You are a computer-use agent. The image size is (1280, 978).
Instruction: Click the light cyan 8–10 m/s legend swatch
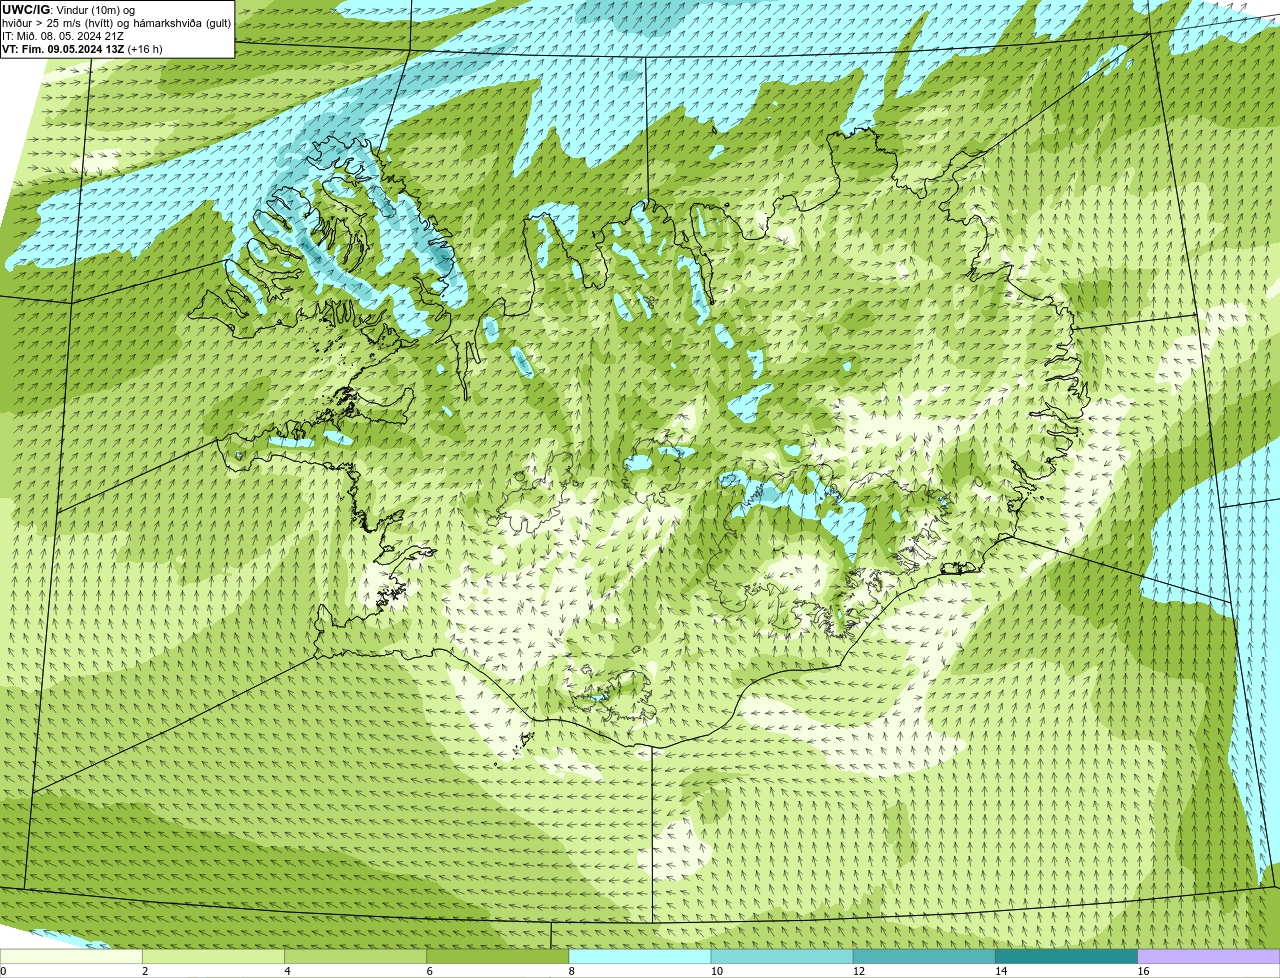(x=640, y=956)
